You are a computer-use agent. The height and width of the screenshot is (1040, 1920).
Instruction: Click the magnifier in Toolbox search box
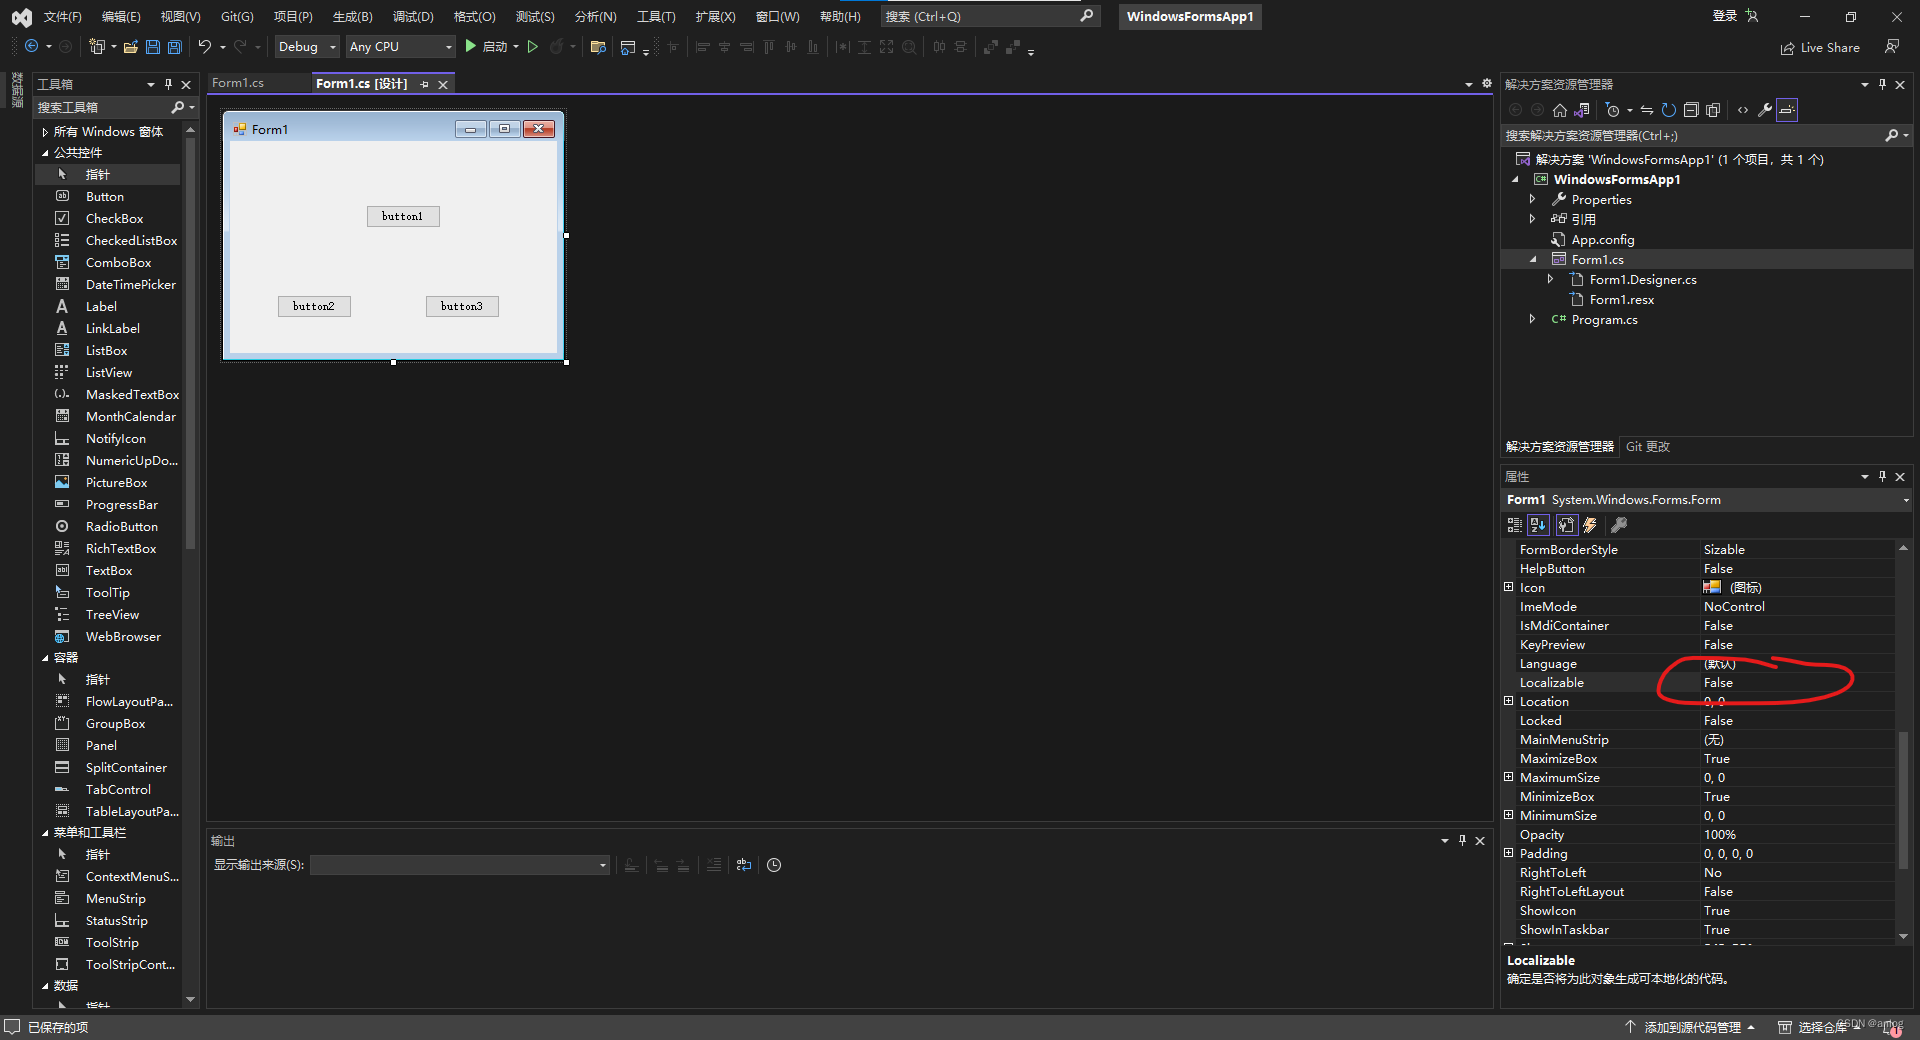[x=178, y=107]
